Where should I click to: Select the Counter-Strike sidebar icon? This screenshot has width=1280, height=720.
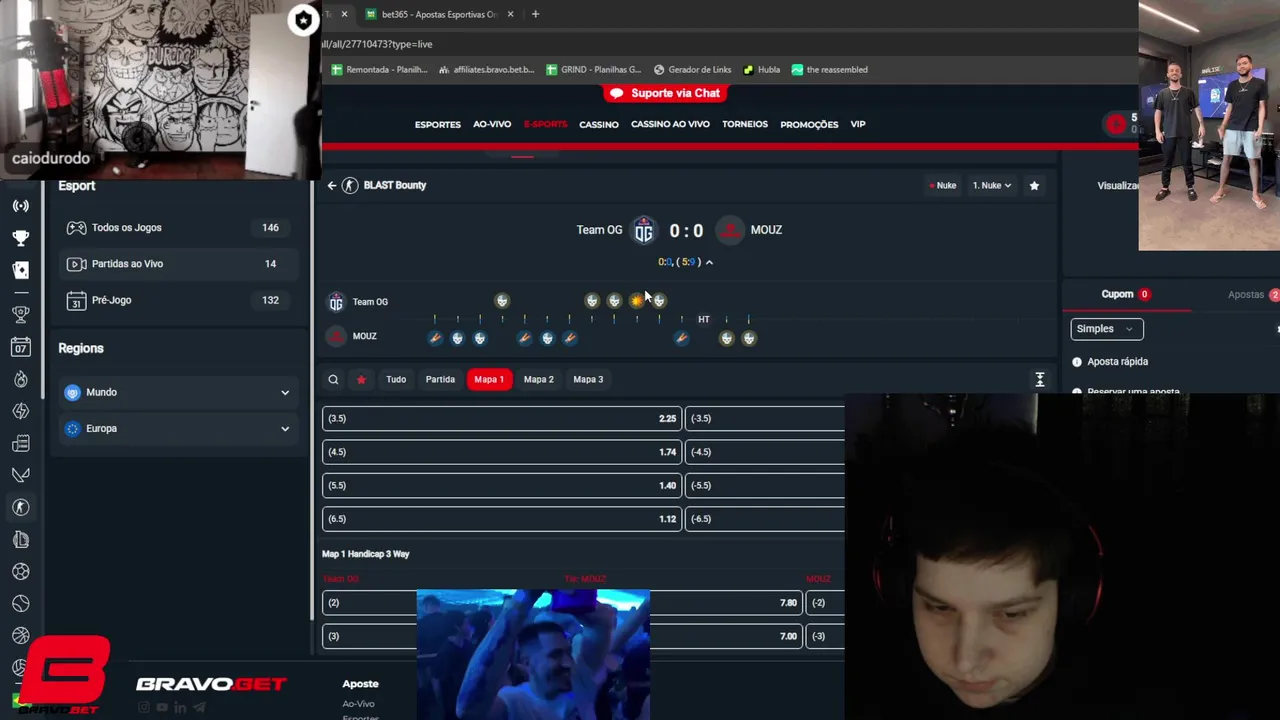point(20,507)
